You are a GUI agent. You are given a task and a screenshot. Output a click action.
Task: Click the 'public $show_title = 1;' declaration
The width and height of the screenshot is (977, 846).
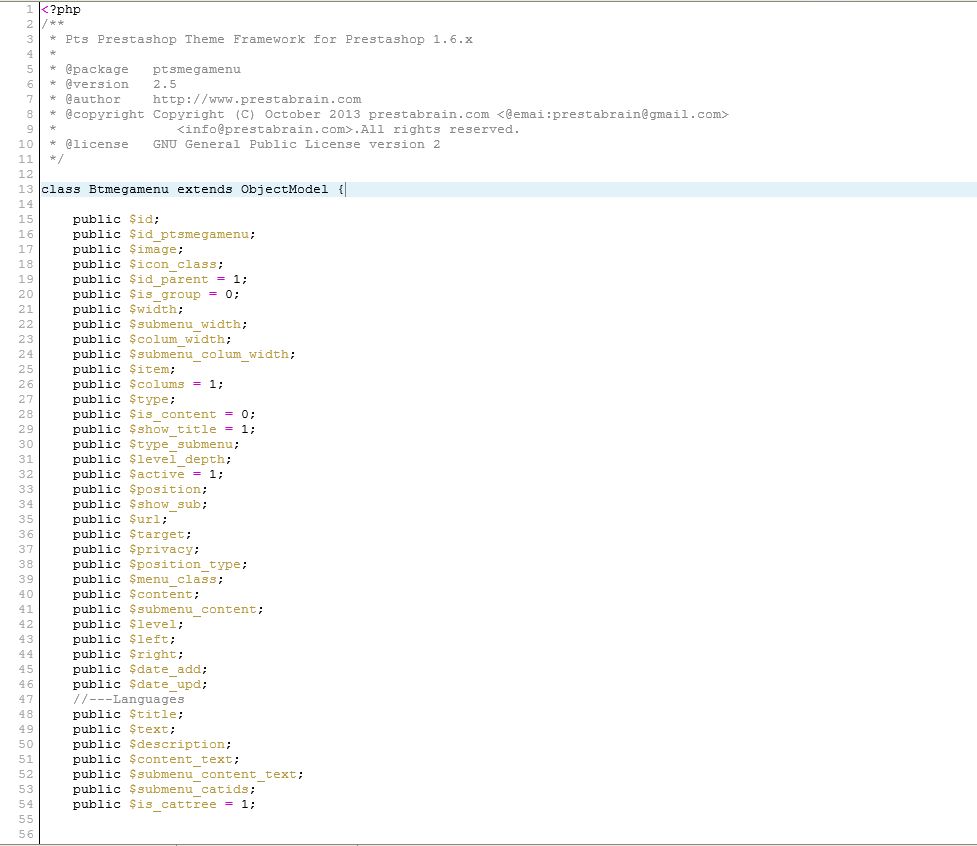click(164, 429)
